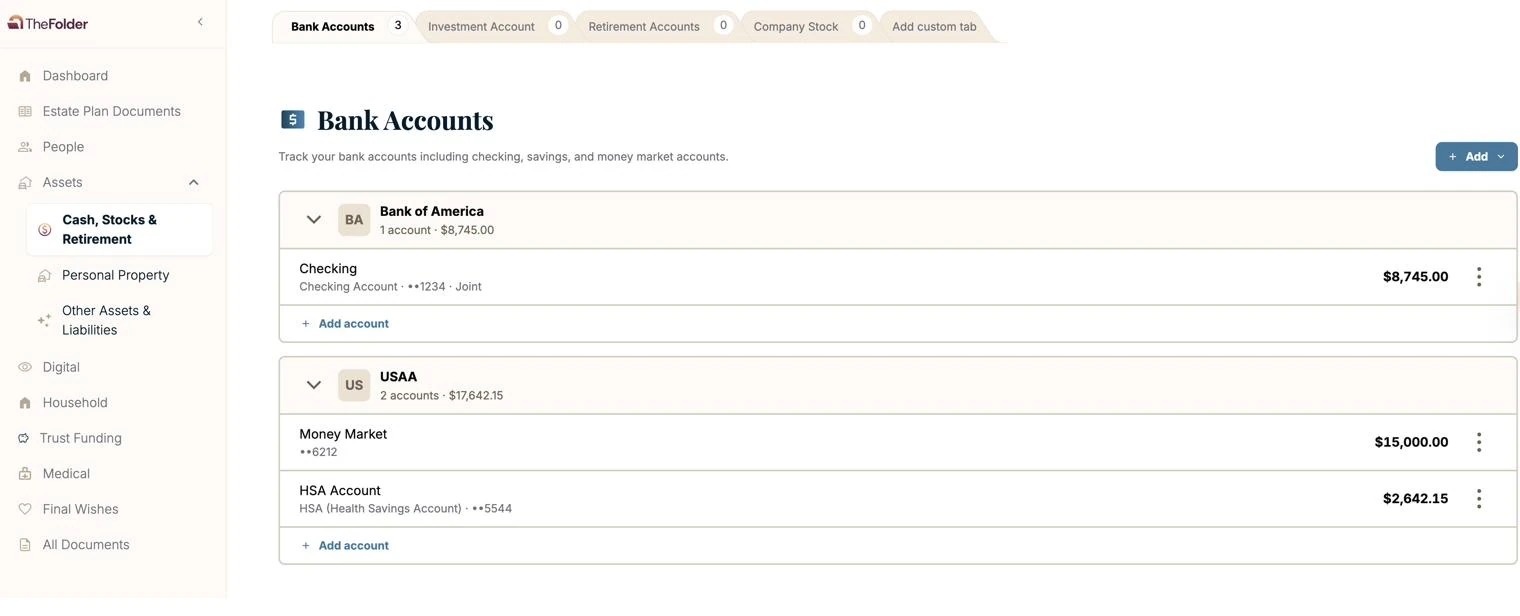Collapse the Bank of America group

click(314, 220)
